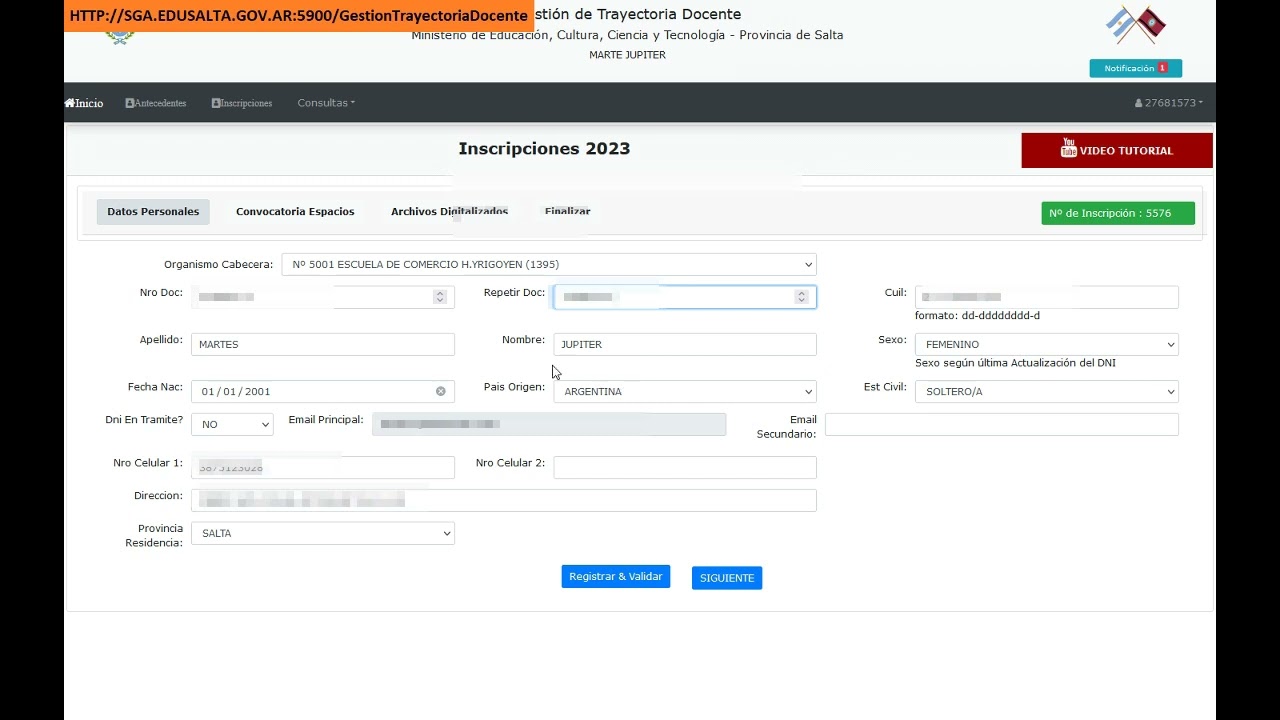Click Inicio home icon
The height and width of the screenshot is (720, 1280).
pyautogui.click(x=69, y=103)
